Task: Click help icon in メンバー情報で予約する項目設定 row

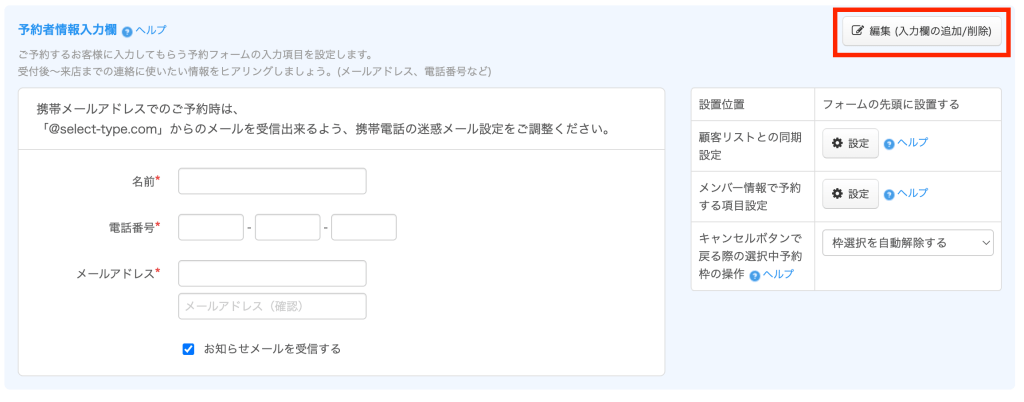Action: pos(889,194)
